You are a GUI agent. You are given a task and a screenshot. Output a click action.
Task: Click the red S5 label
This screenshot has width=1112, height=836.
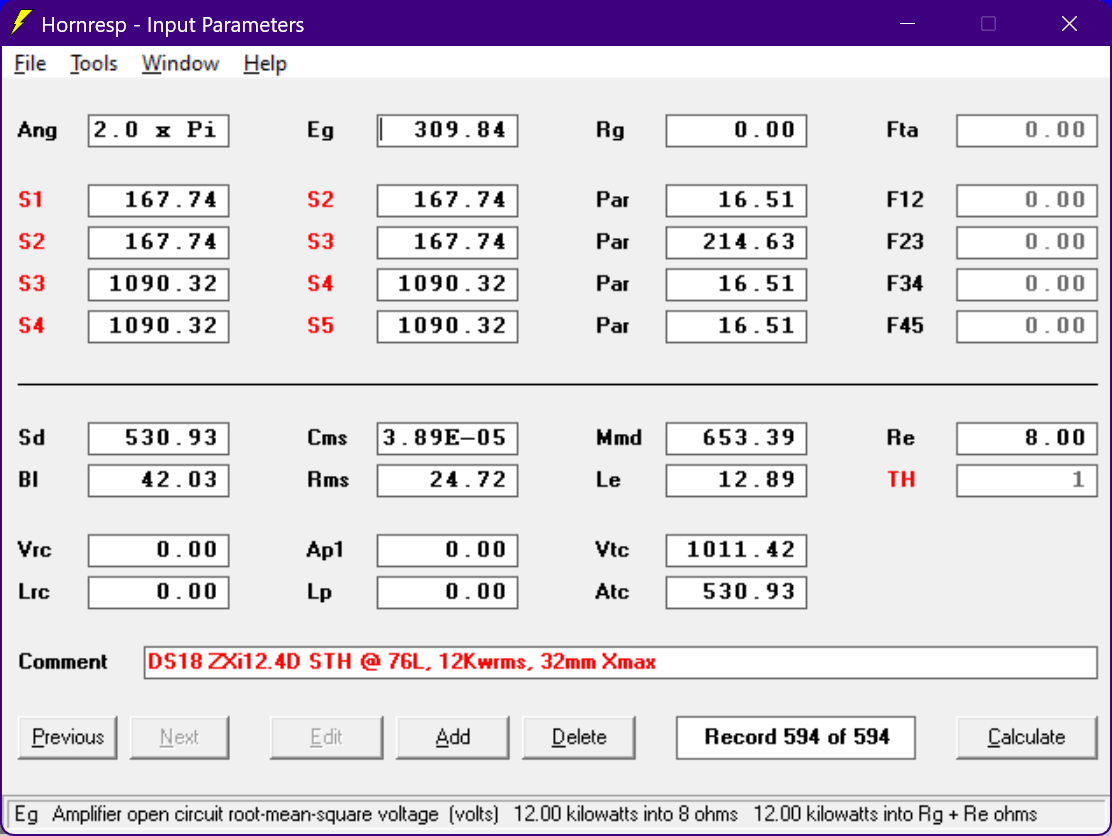click(x=321, y=326)
